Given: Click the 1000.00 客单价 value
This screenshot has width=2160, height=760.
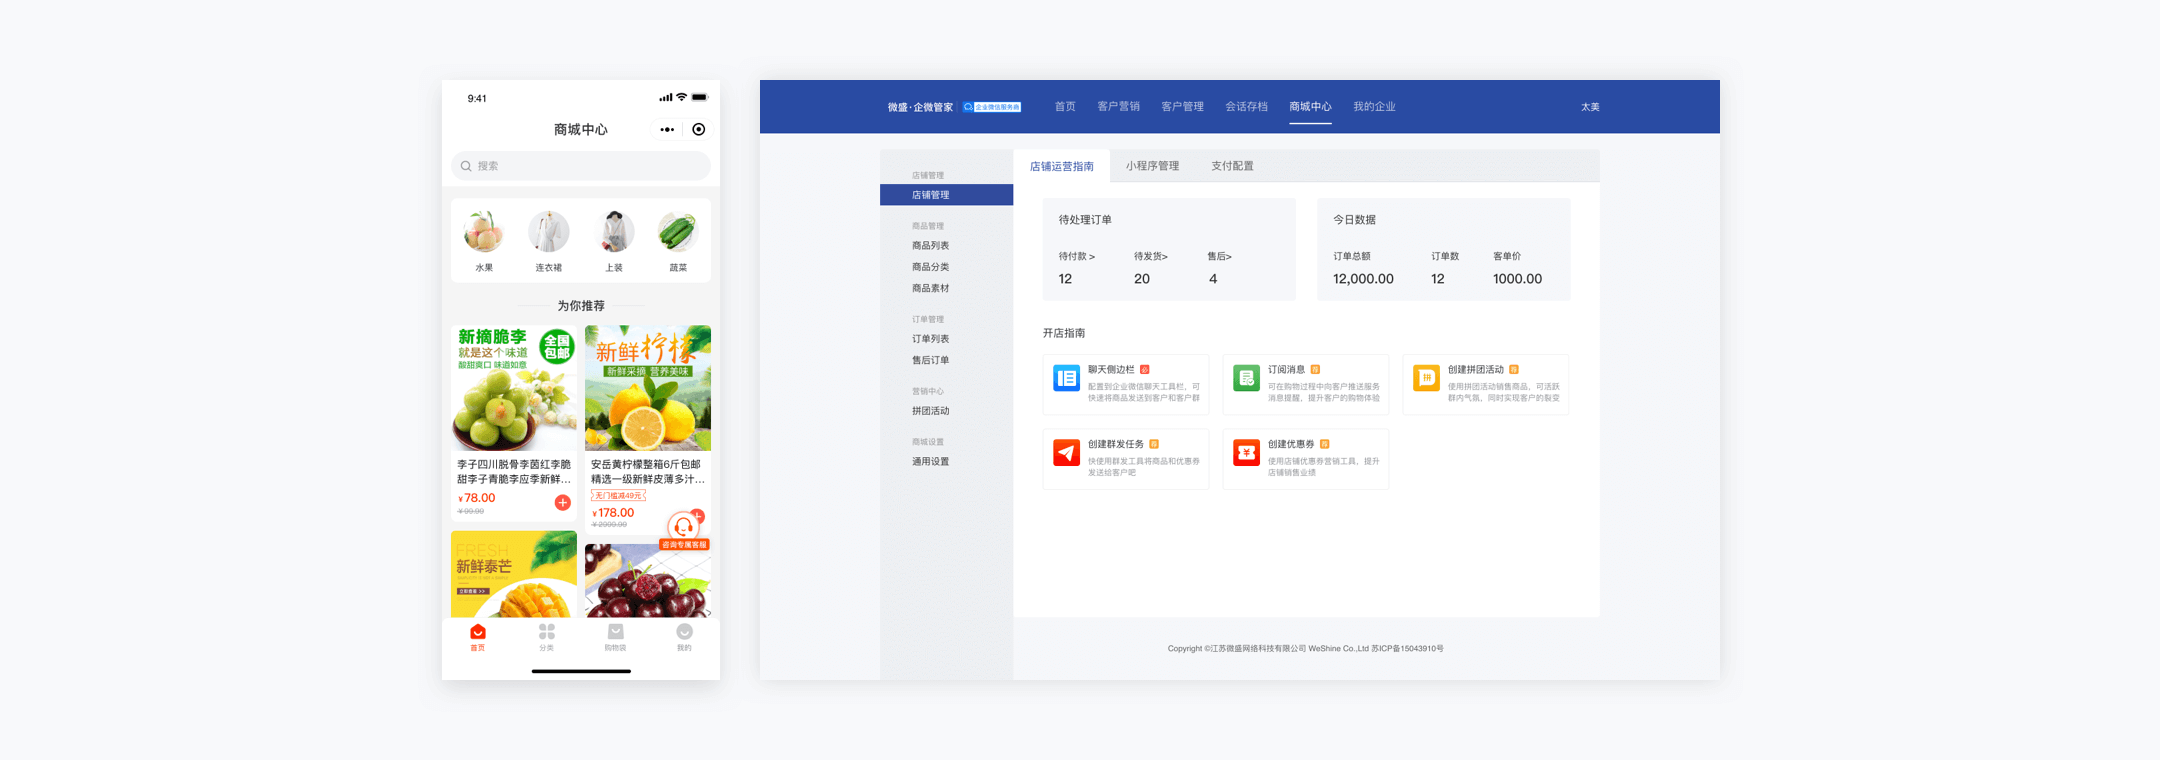Looking at the screenshot, I should point(1517,279).
